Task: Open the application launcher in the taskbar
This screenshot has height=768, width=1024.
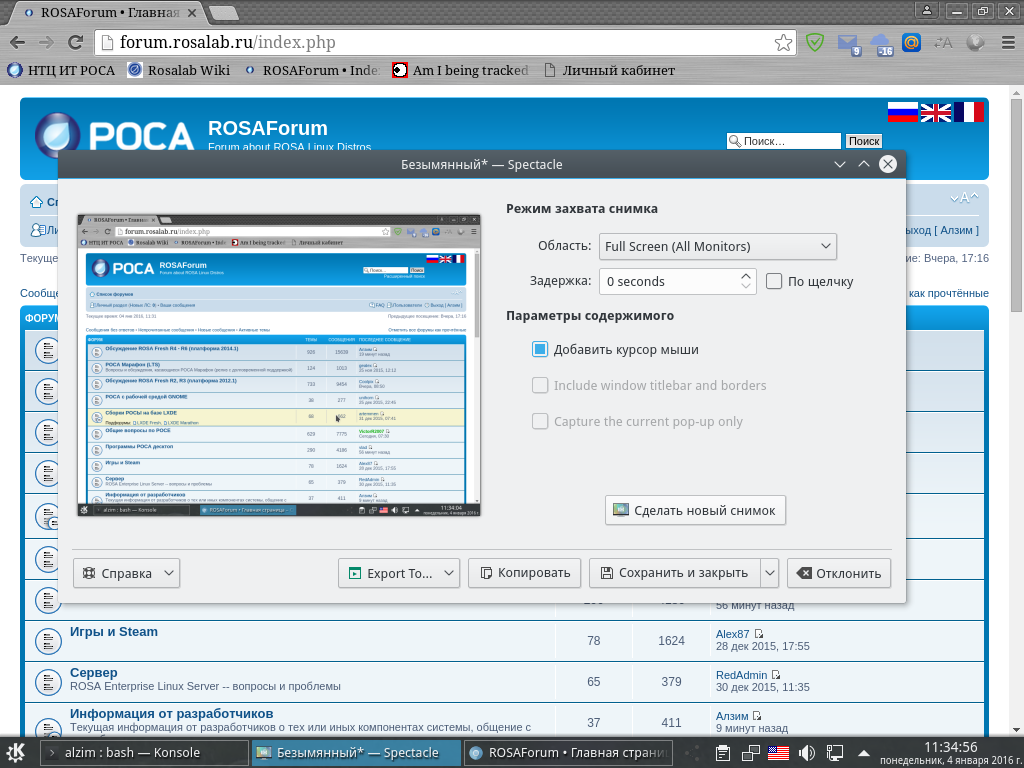Action: click(x=16, y=752)
